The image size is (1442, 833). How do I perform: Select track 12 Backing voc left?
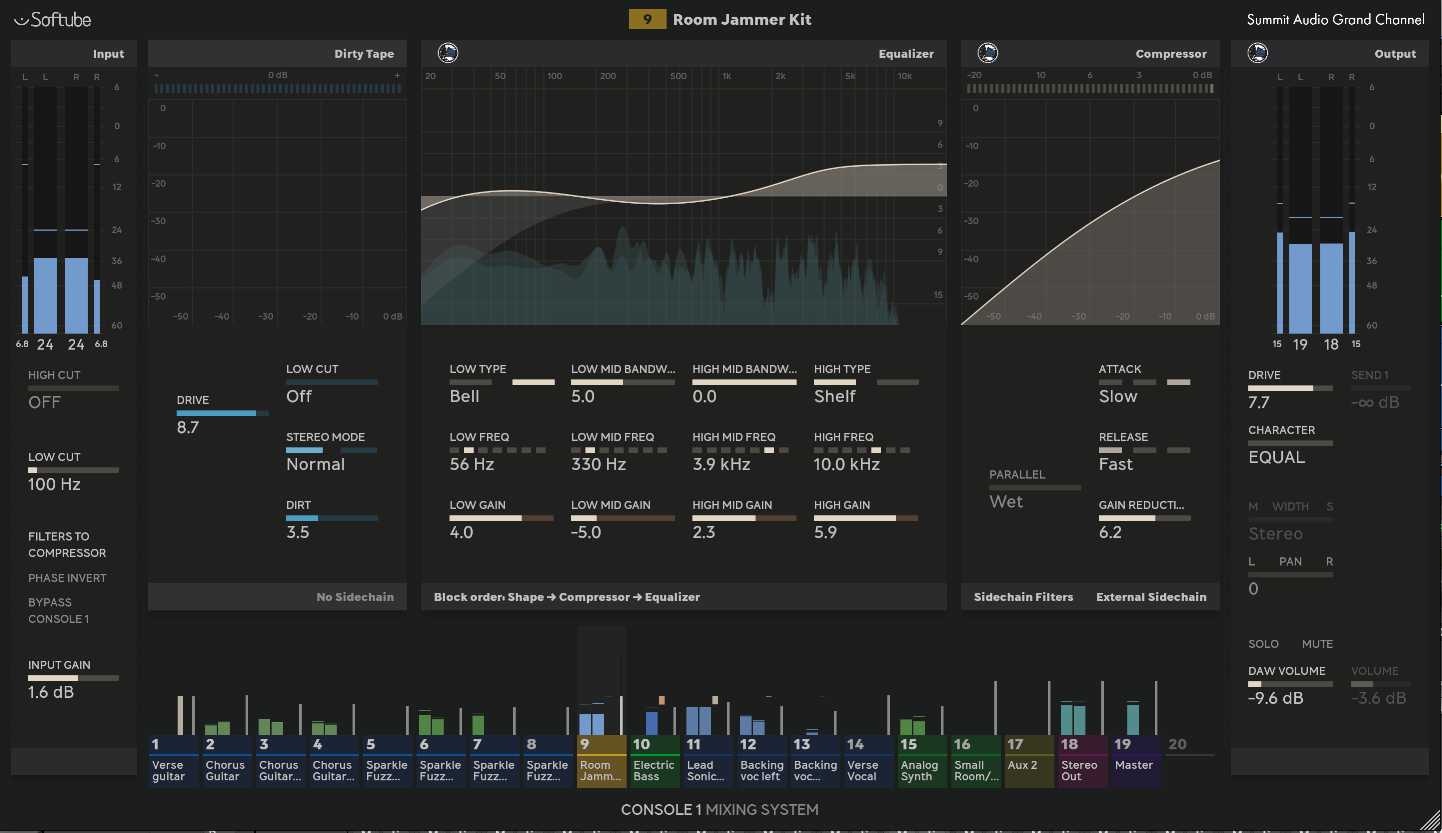pyautogui.click(x=761, y=761)
